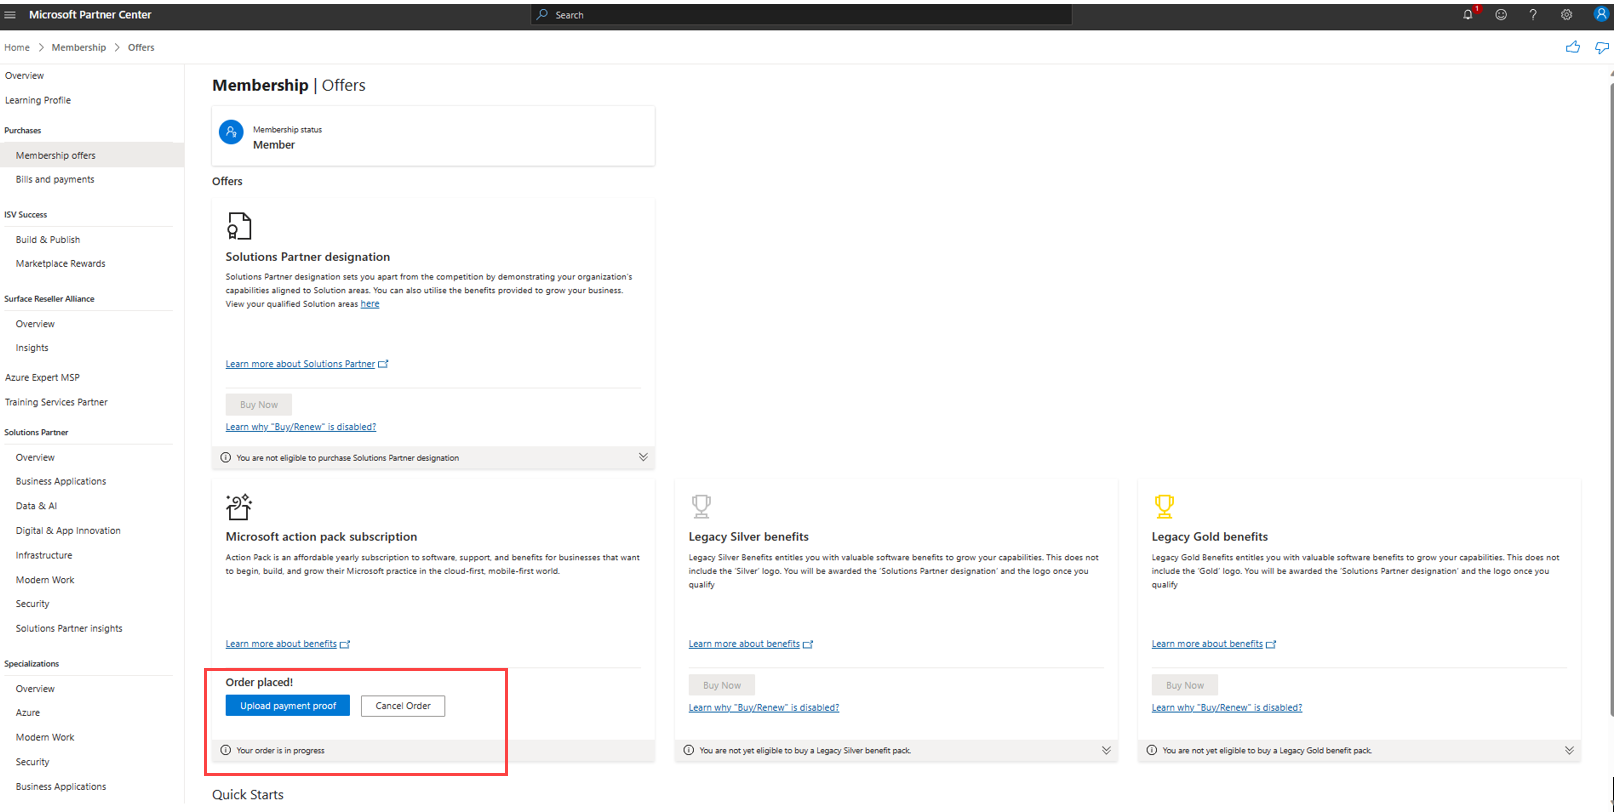Open Solutions Partner insights
Screen dimensions: 1617x812
point(69,629)
